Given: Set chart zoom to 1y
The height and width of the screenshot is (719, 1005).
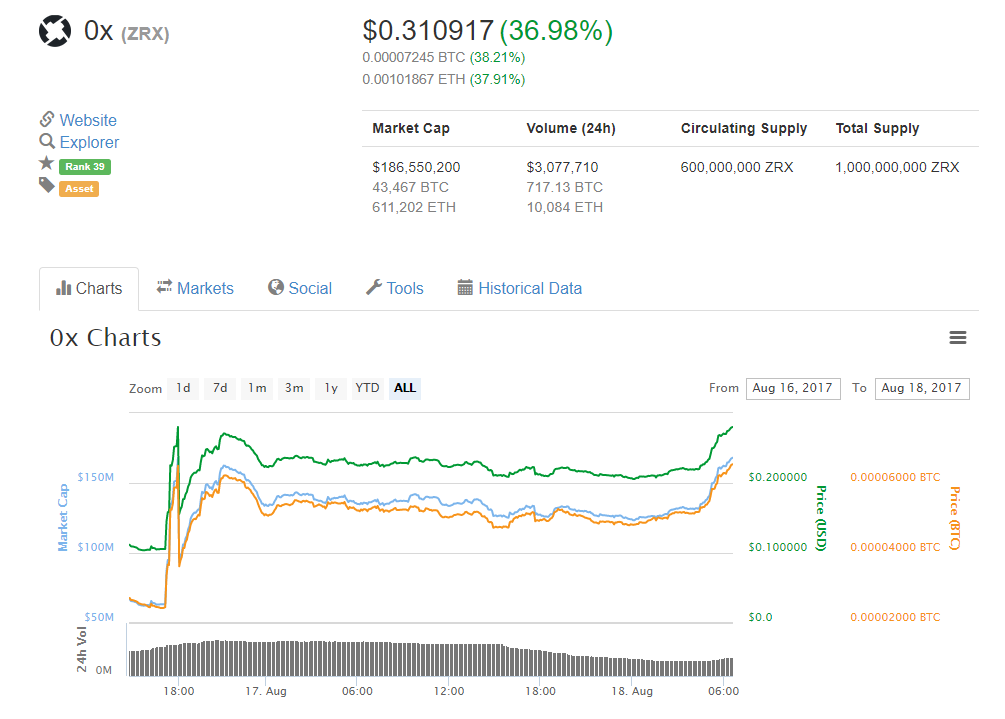Looking at the screenshot, I should pyautogui.click(x=331, y=388).
